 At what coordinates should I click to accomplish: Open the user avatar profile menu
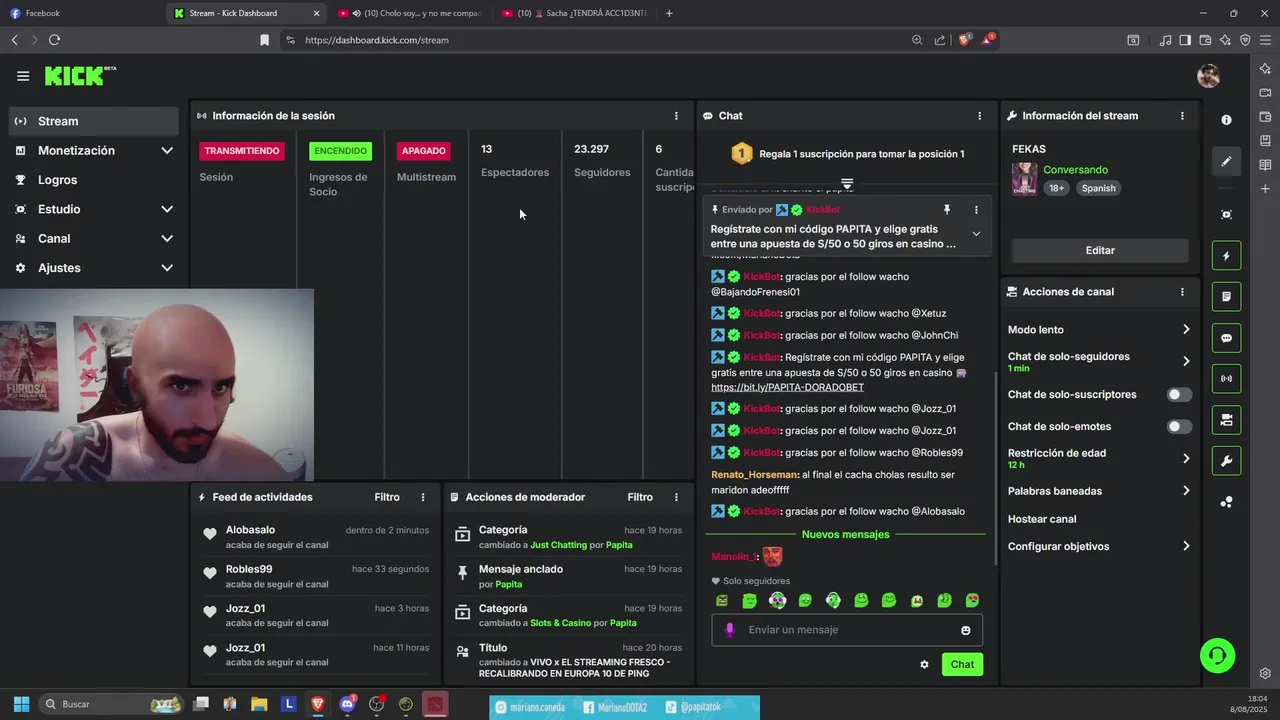[1208, 76]
